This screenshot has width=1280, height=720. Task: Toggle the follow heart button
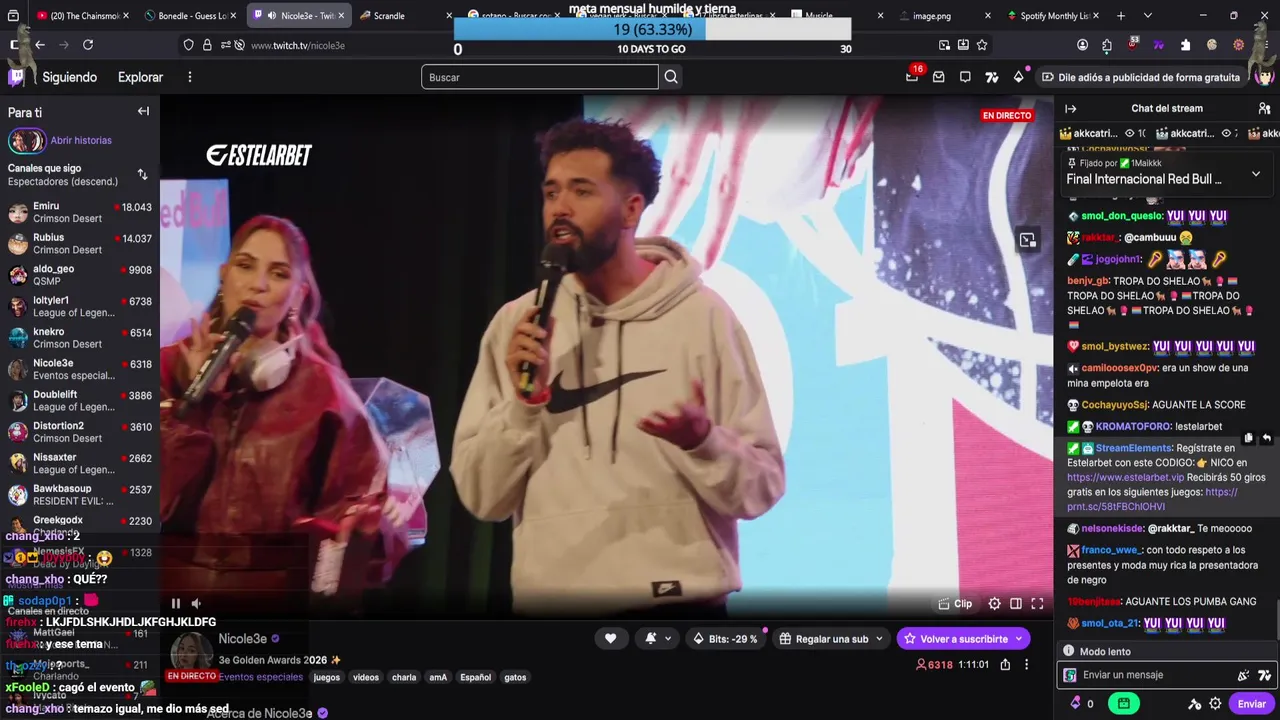(x=610, y=638)
